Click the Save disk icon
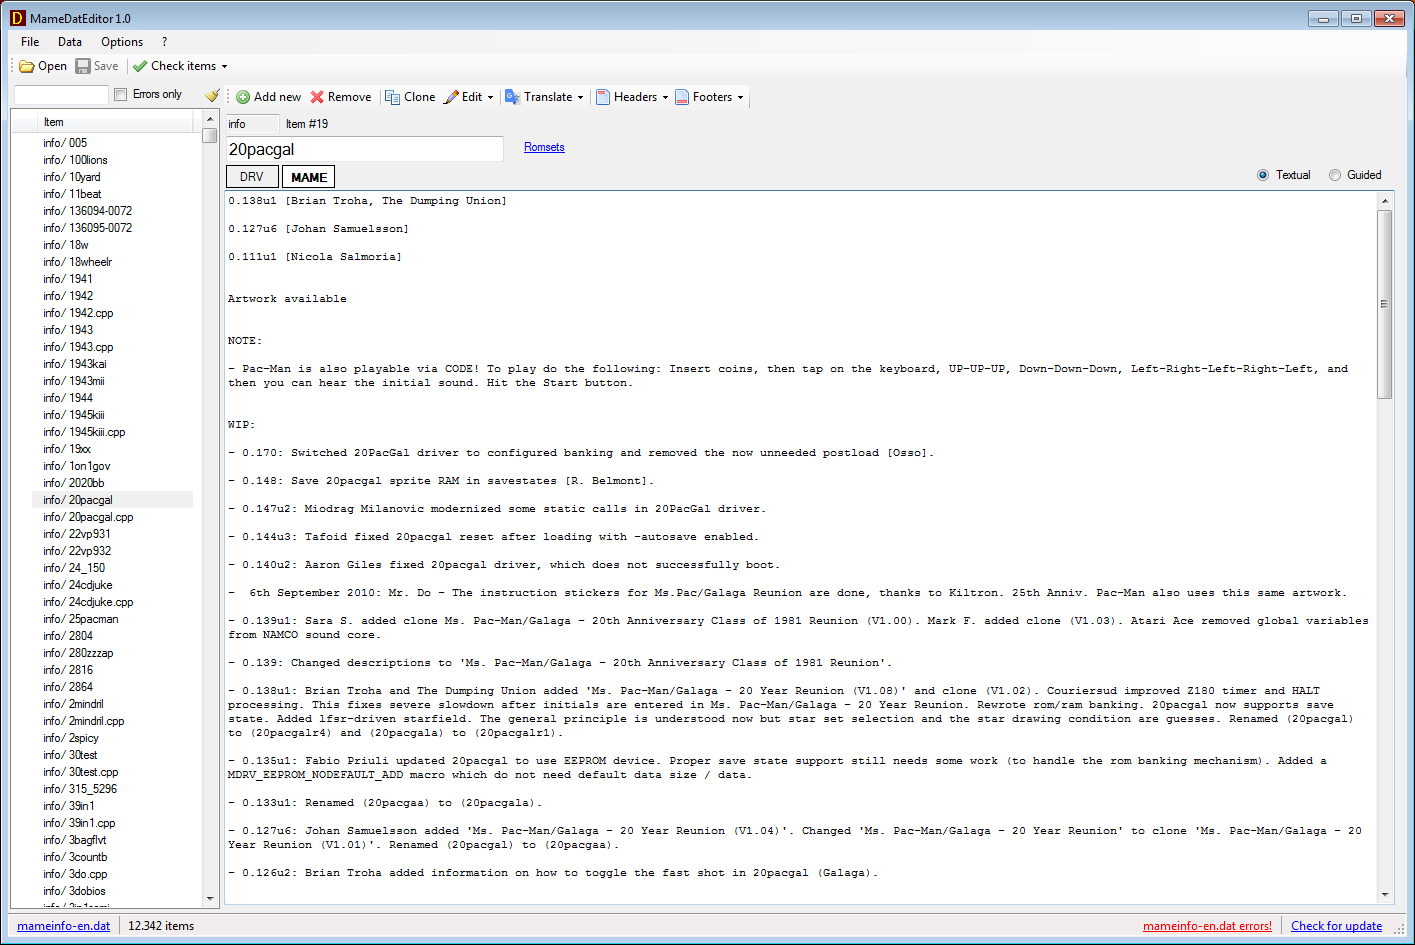Image resolution: width=1415 pixels, height=945 pixels. [83, 66]
